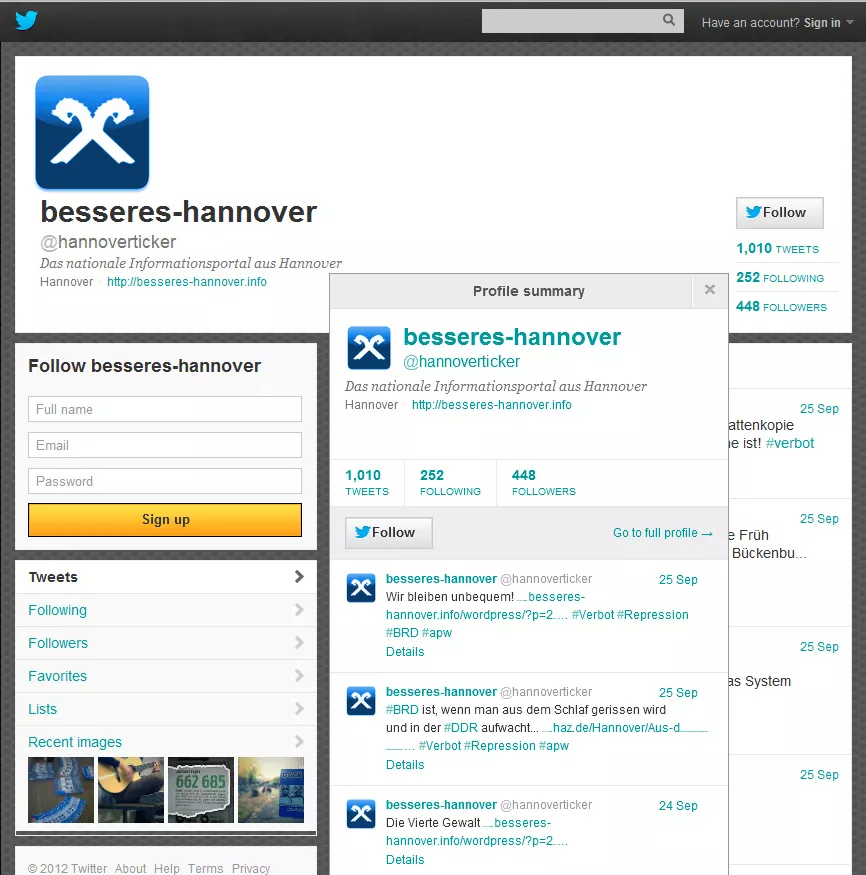866x875 pixels.
Task: Open the recent image showing 662 685
Action: pyautogui.click(x=201, y=790)
